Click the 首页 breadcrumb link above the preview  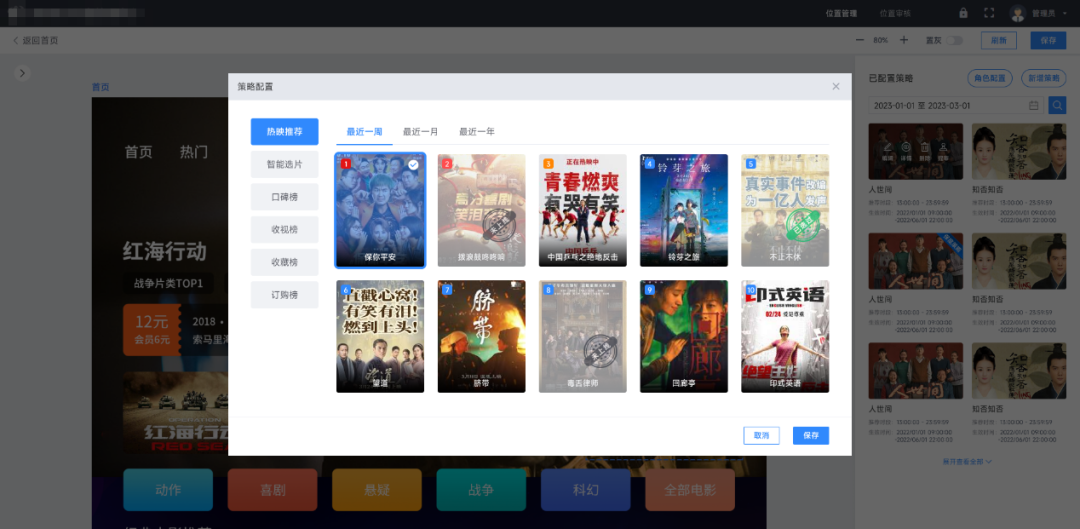[x=101, y=87]
